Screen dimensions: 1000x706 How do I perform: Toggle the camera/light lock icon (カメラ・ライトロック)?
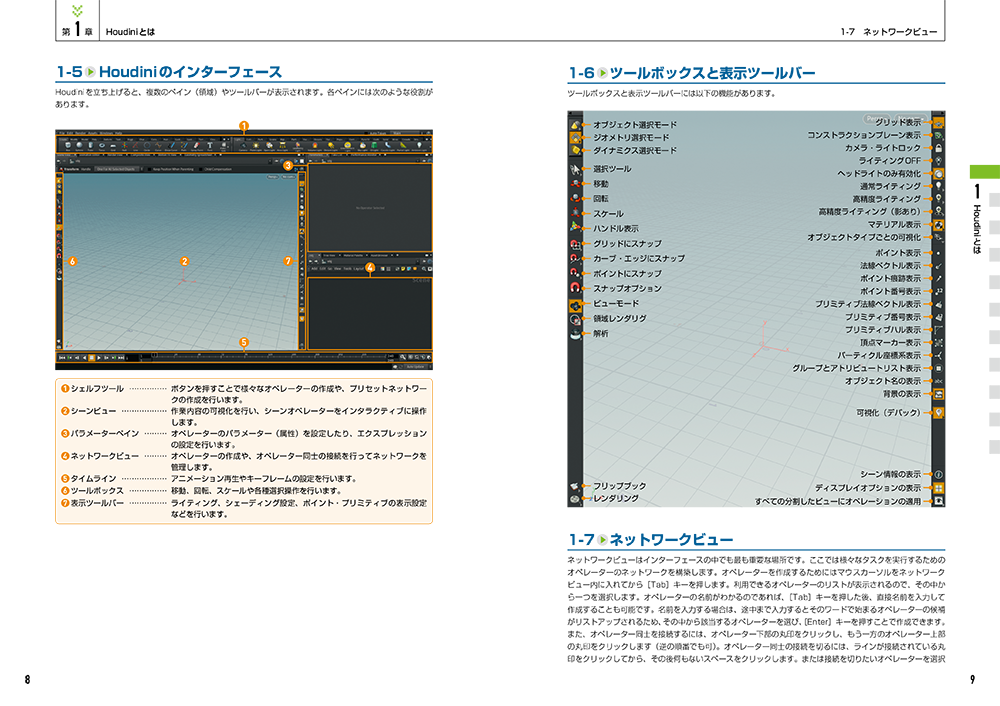(x=939, y=148)
